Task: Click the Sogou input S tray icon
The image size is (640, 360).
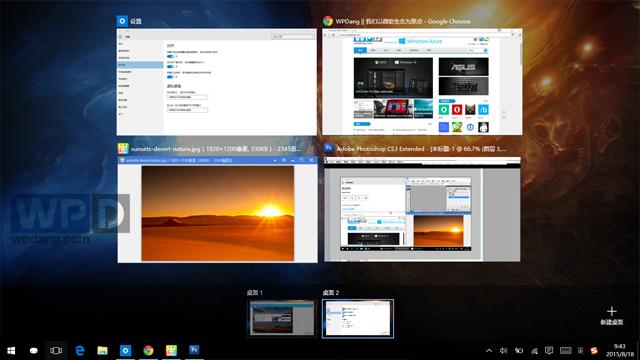Action: [594, 351]
